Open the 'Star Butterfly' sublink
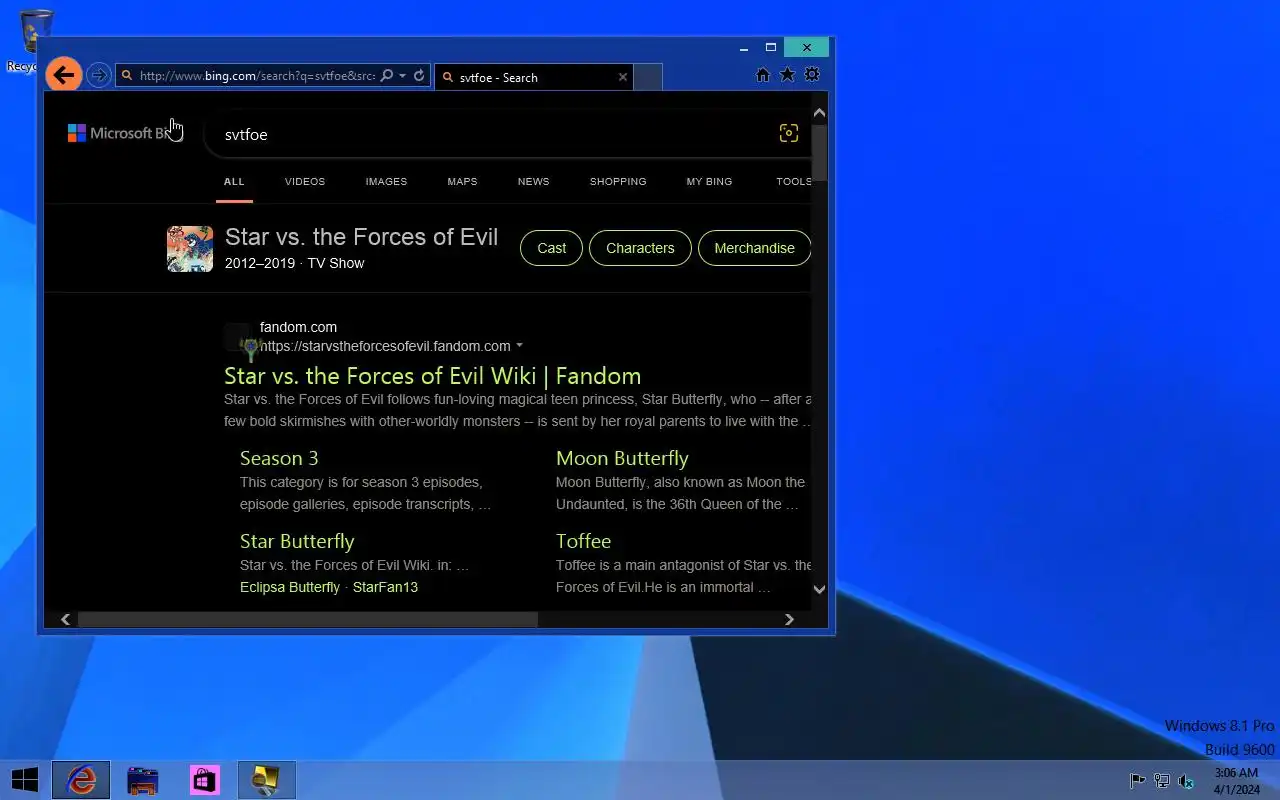 (297, 541)
